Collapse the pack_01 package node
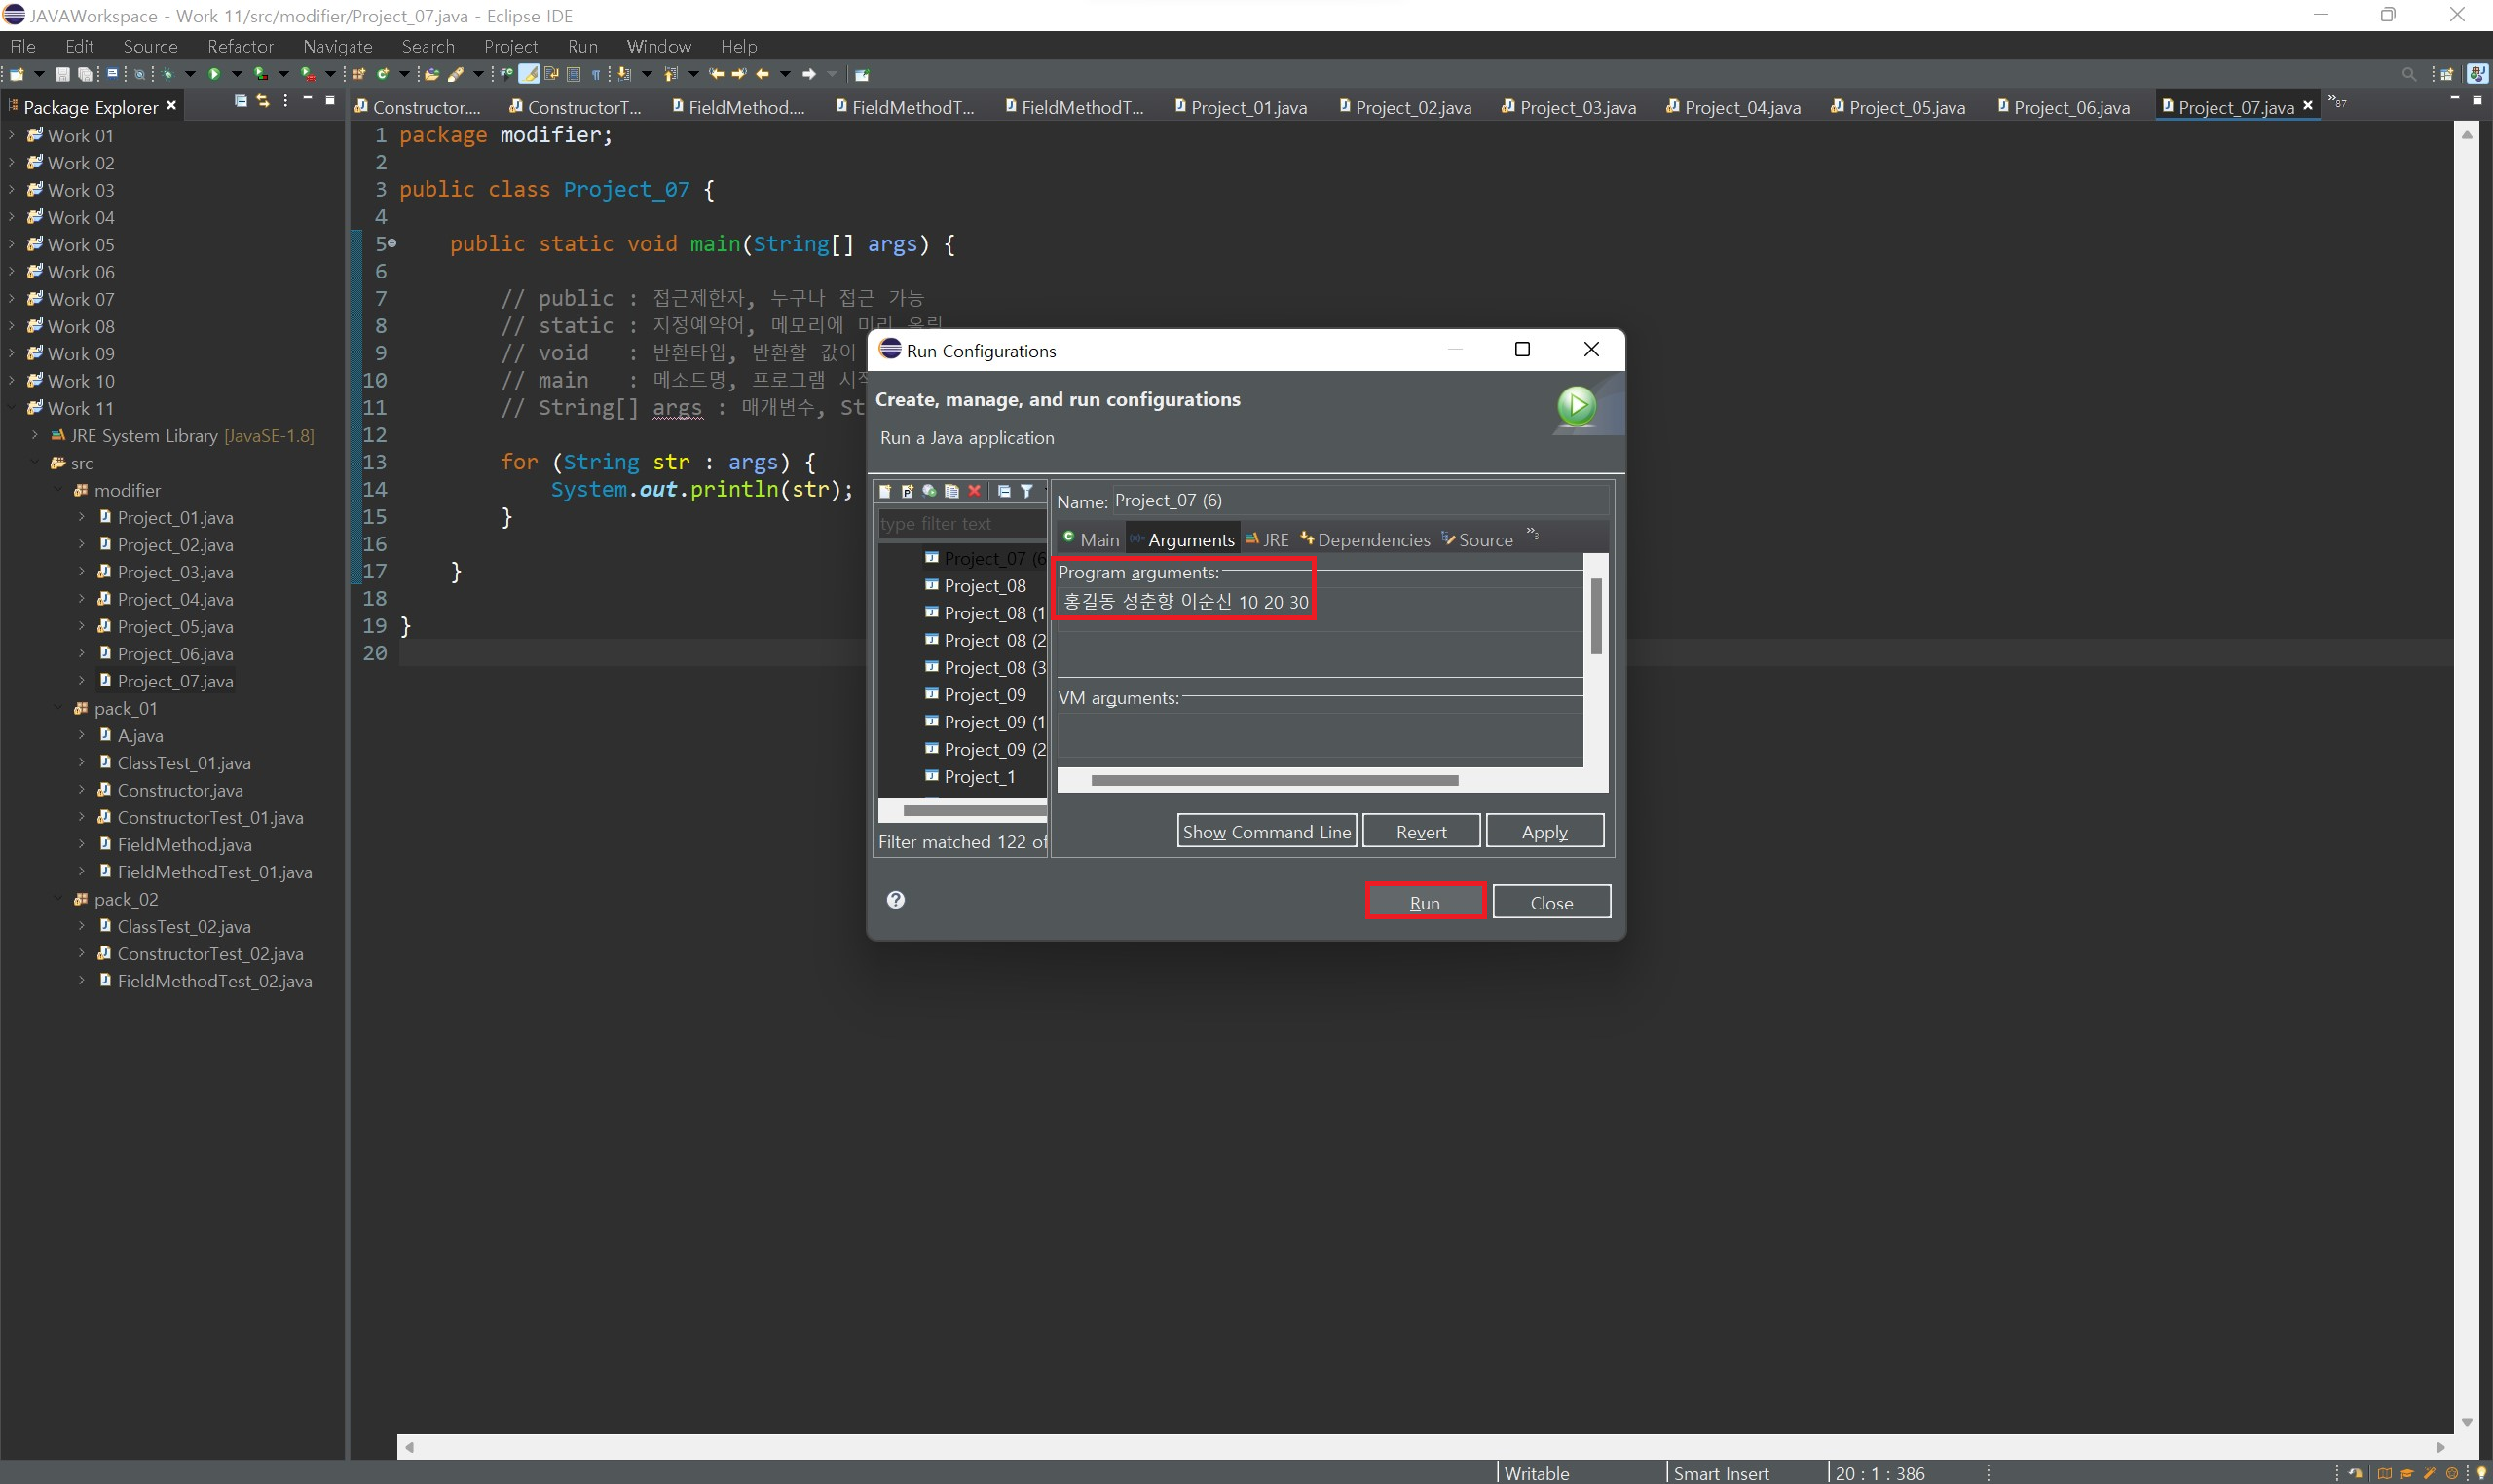 point(59,708)
